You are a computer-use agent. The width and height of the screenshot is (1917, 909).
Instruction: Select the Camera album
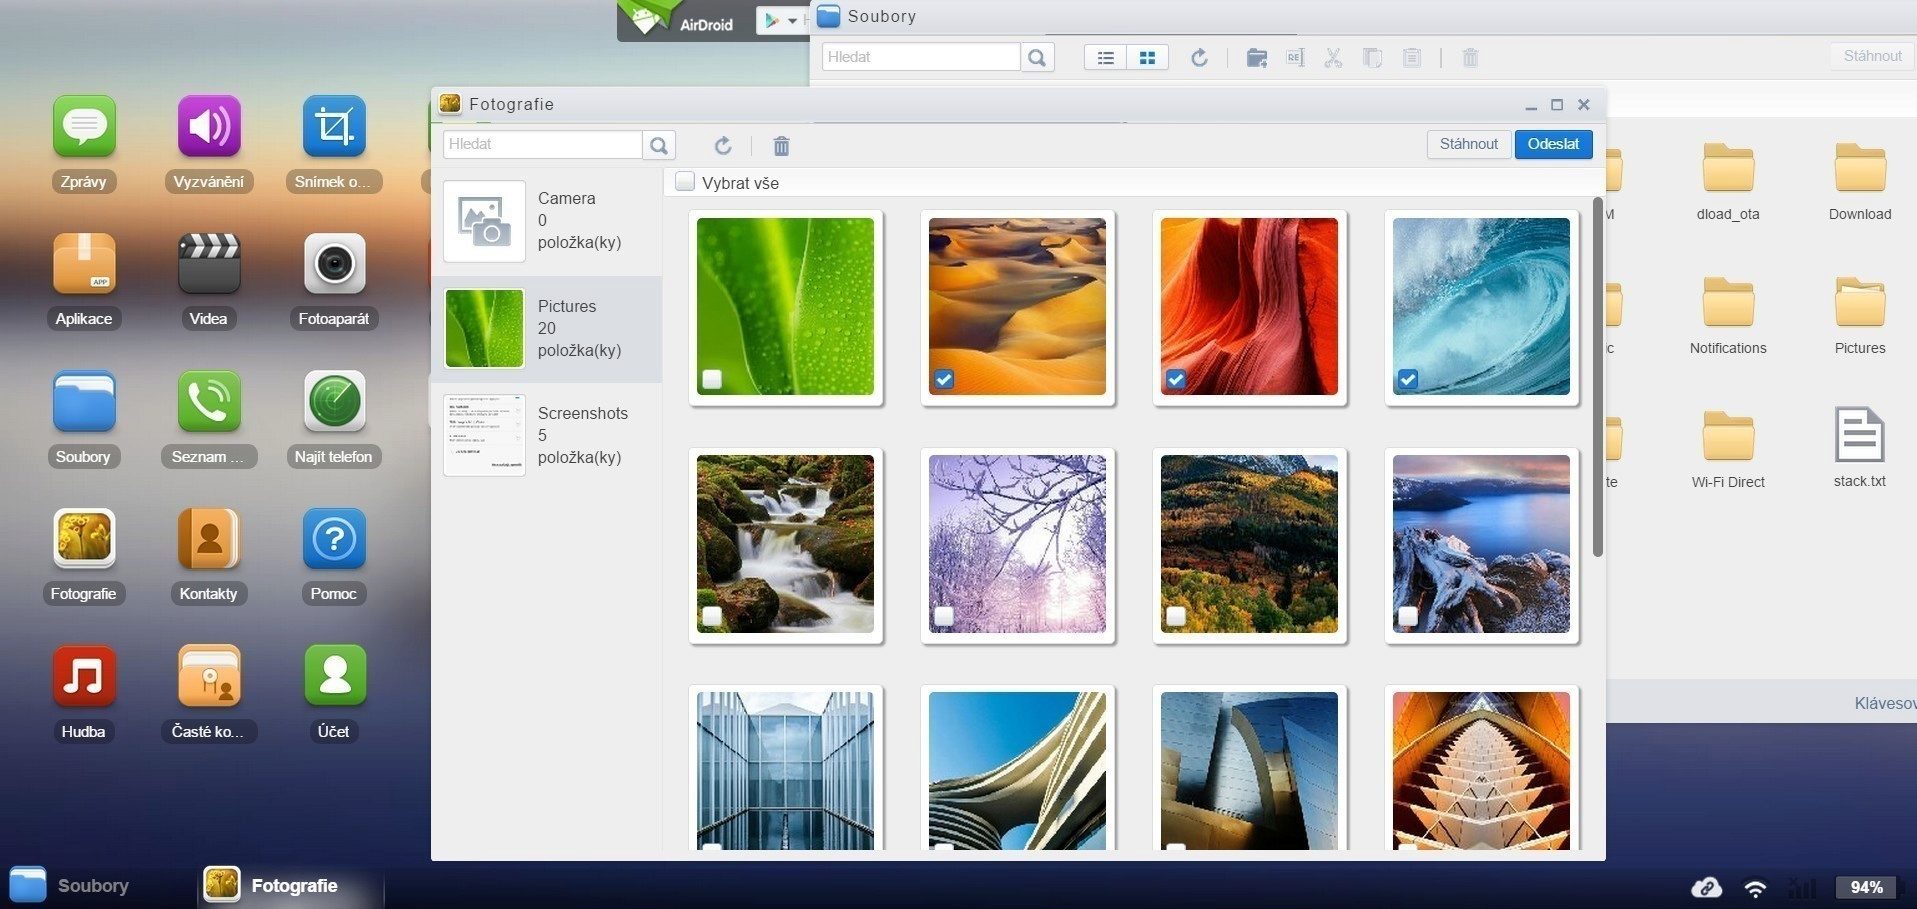coord(547,221)
